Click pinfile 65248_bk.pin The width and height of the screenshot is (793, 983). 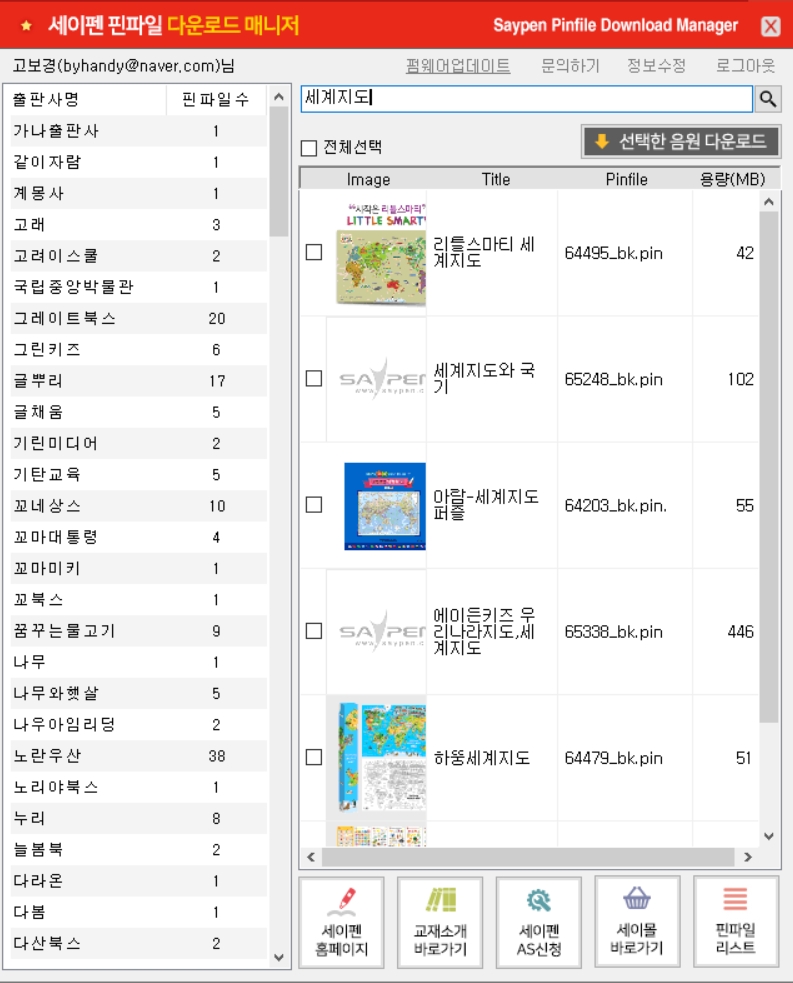pos(613,379)
